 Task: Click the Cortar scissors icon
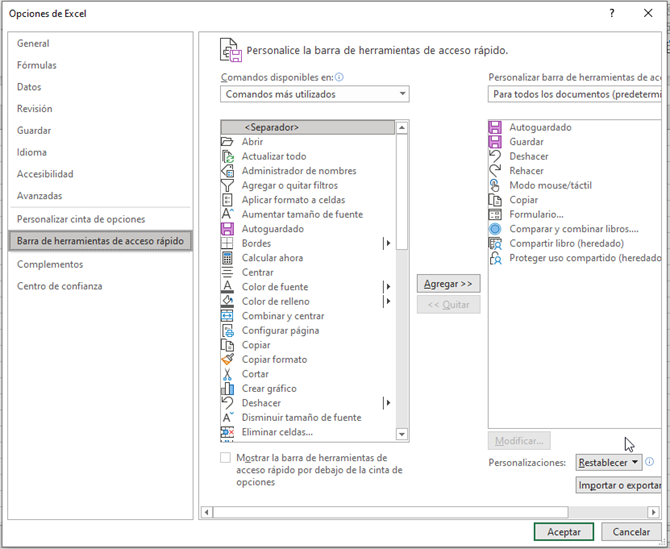pyautogui.click(x=227, y=374)
